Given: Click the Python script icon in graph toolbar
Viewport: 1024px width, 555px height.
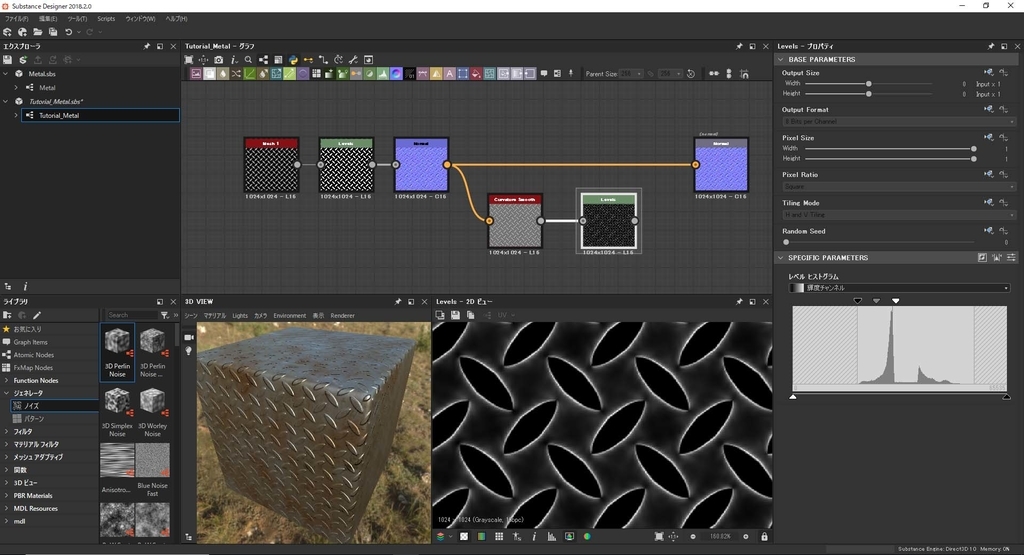Looking at the screenshot, I should click(294, 60).
